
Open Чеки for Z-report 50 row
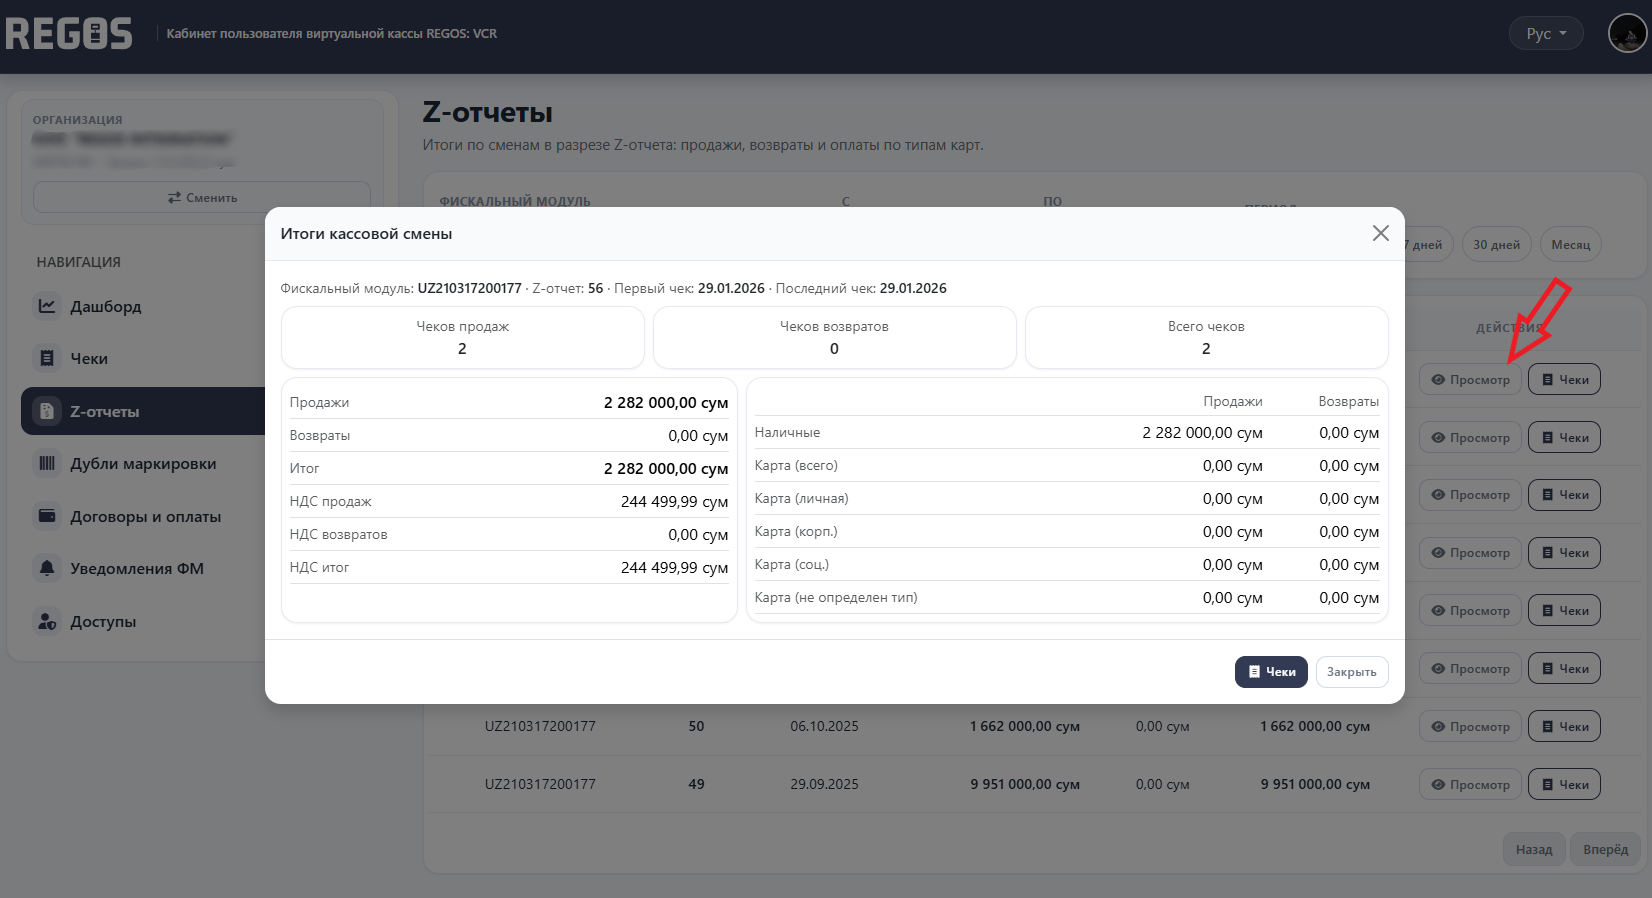(x=1564, y=727)
